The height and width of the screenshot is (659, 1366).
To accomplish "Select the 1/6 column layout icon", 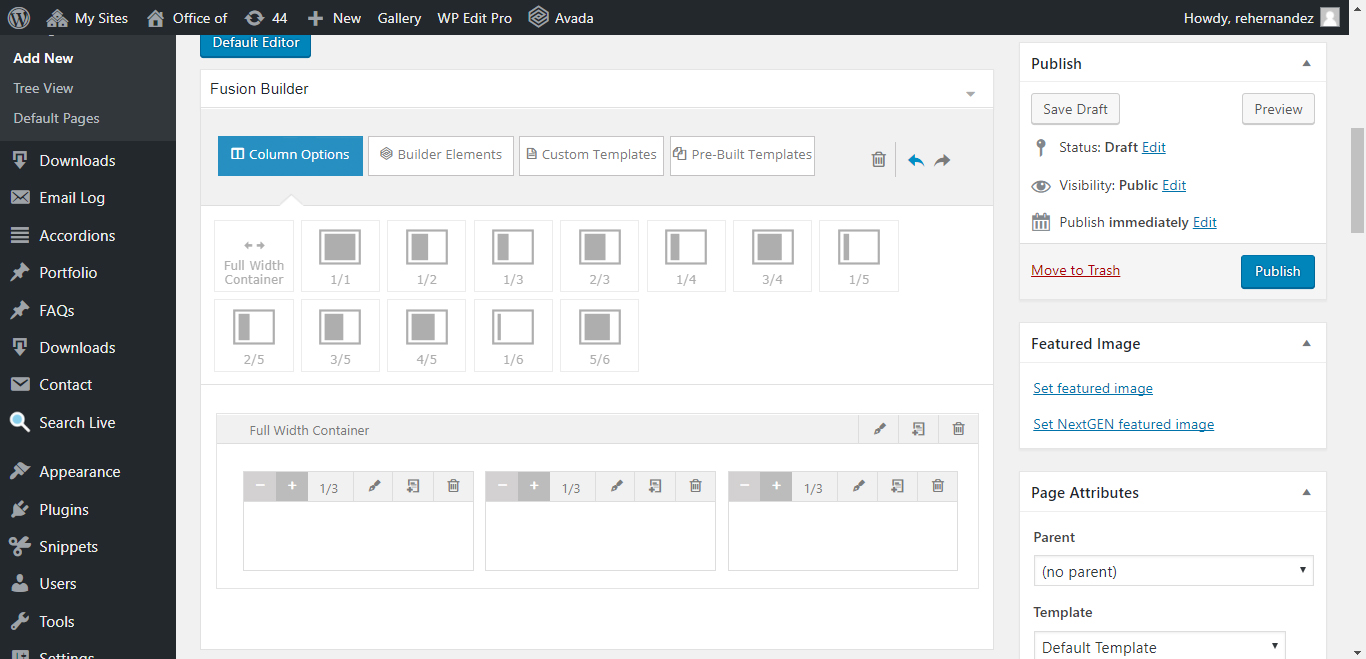I will [x=513, y=335].
